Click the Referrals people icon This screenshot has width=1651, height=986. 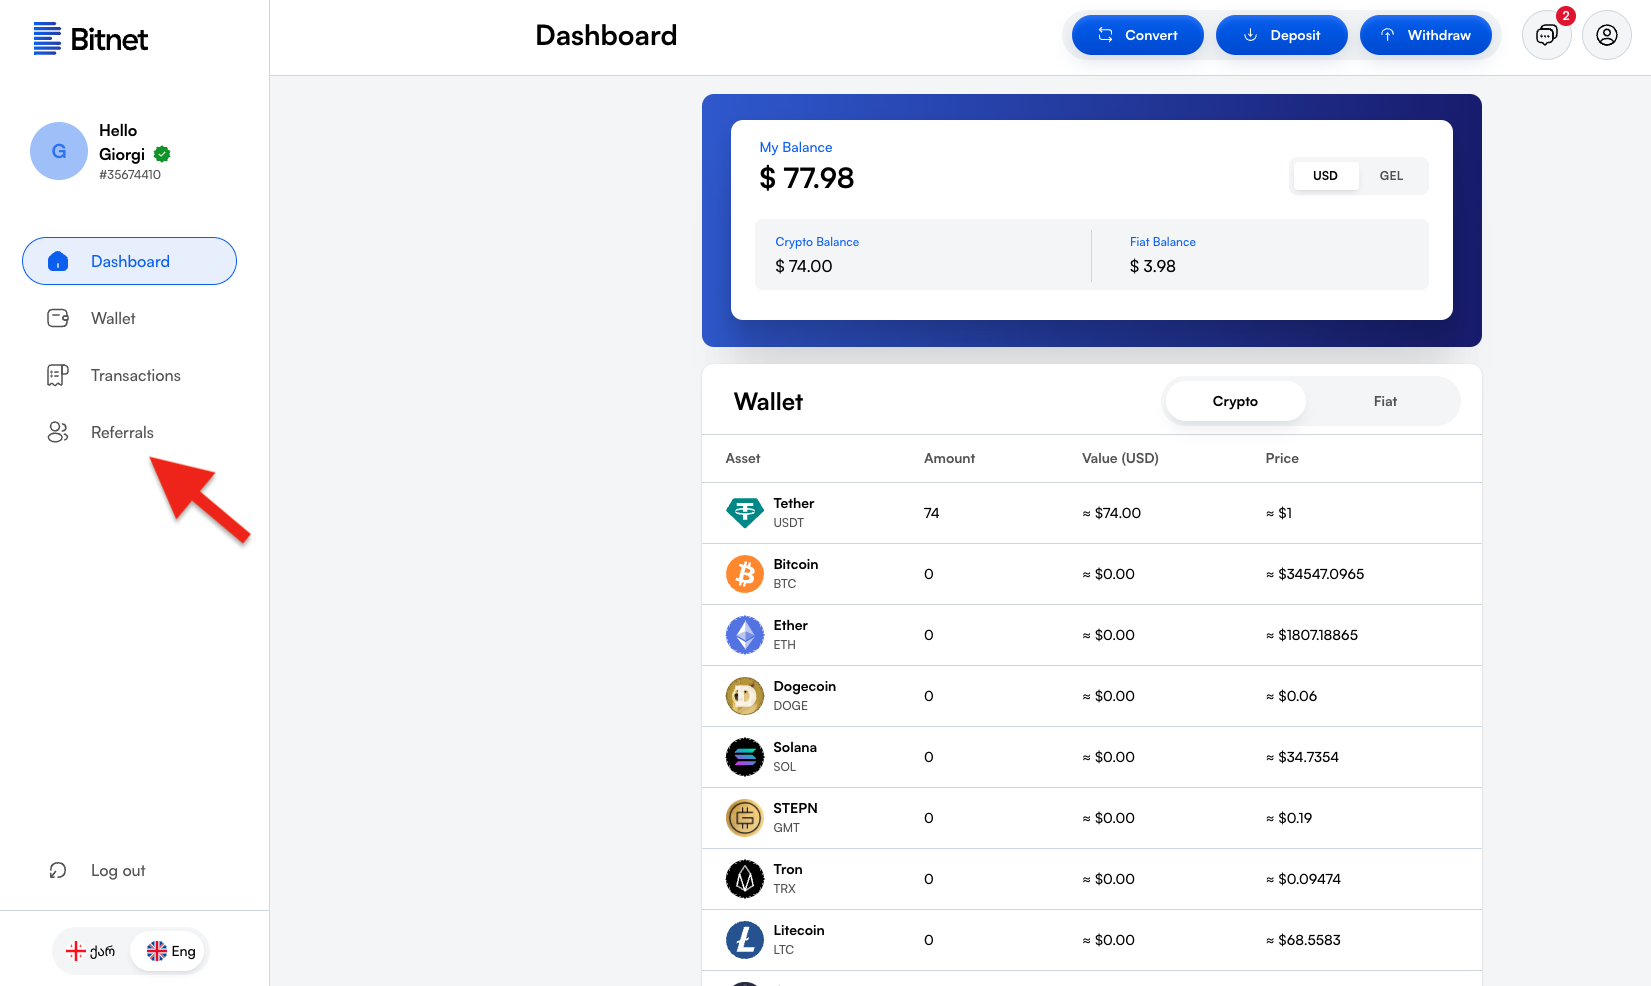[58, 432]
